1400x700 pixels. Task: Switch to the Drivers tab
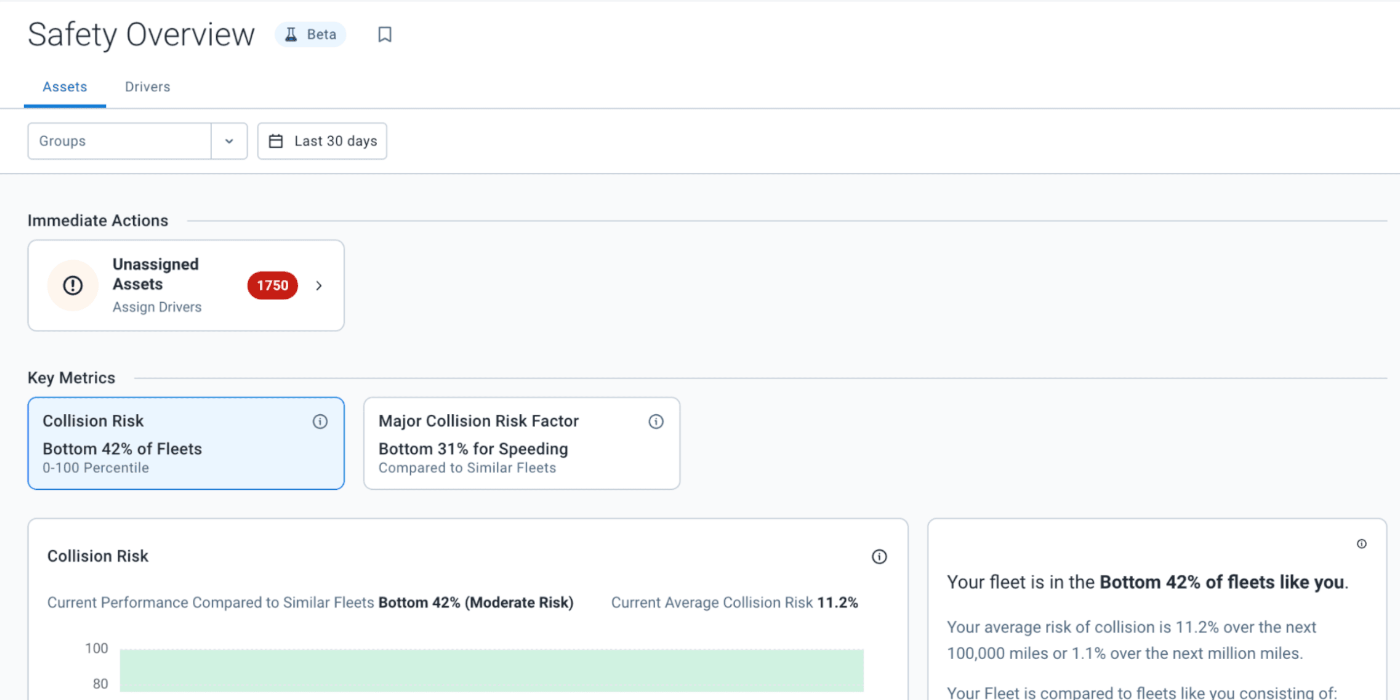tap(148, 87)
